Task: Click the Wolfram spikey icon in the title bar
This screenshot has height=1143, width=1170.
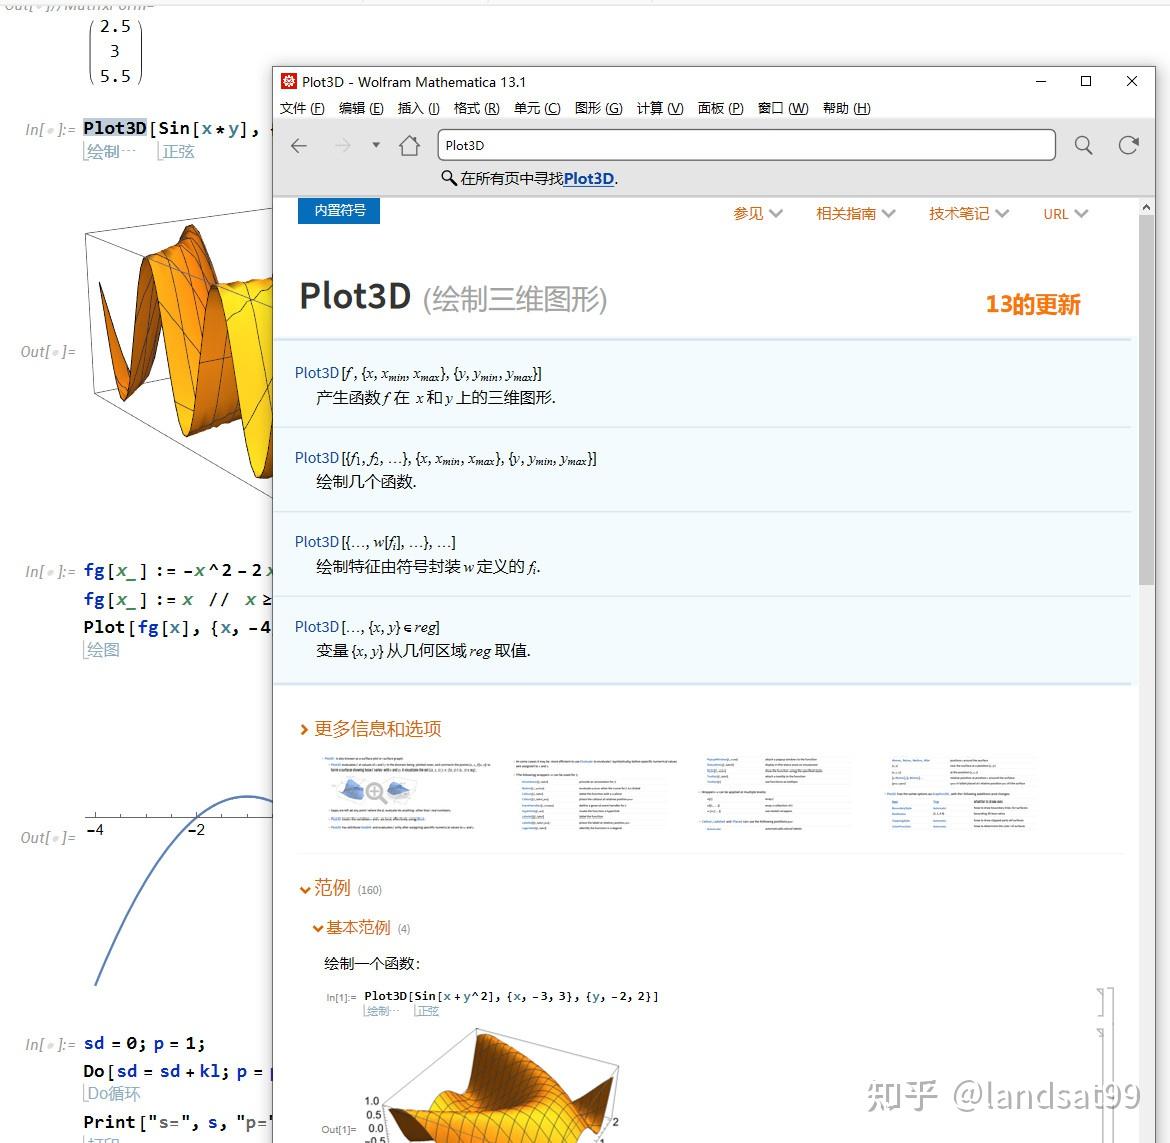Action: [x=288, y=81]
